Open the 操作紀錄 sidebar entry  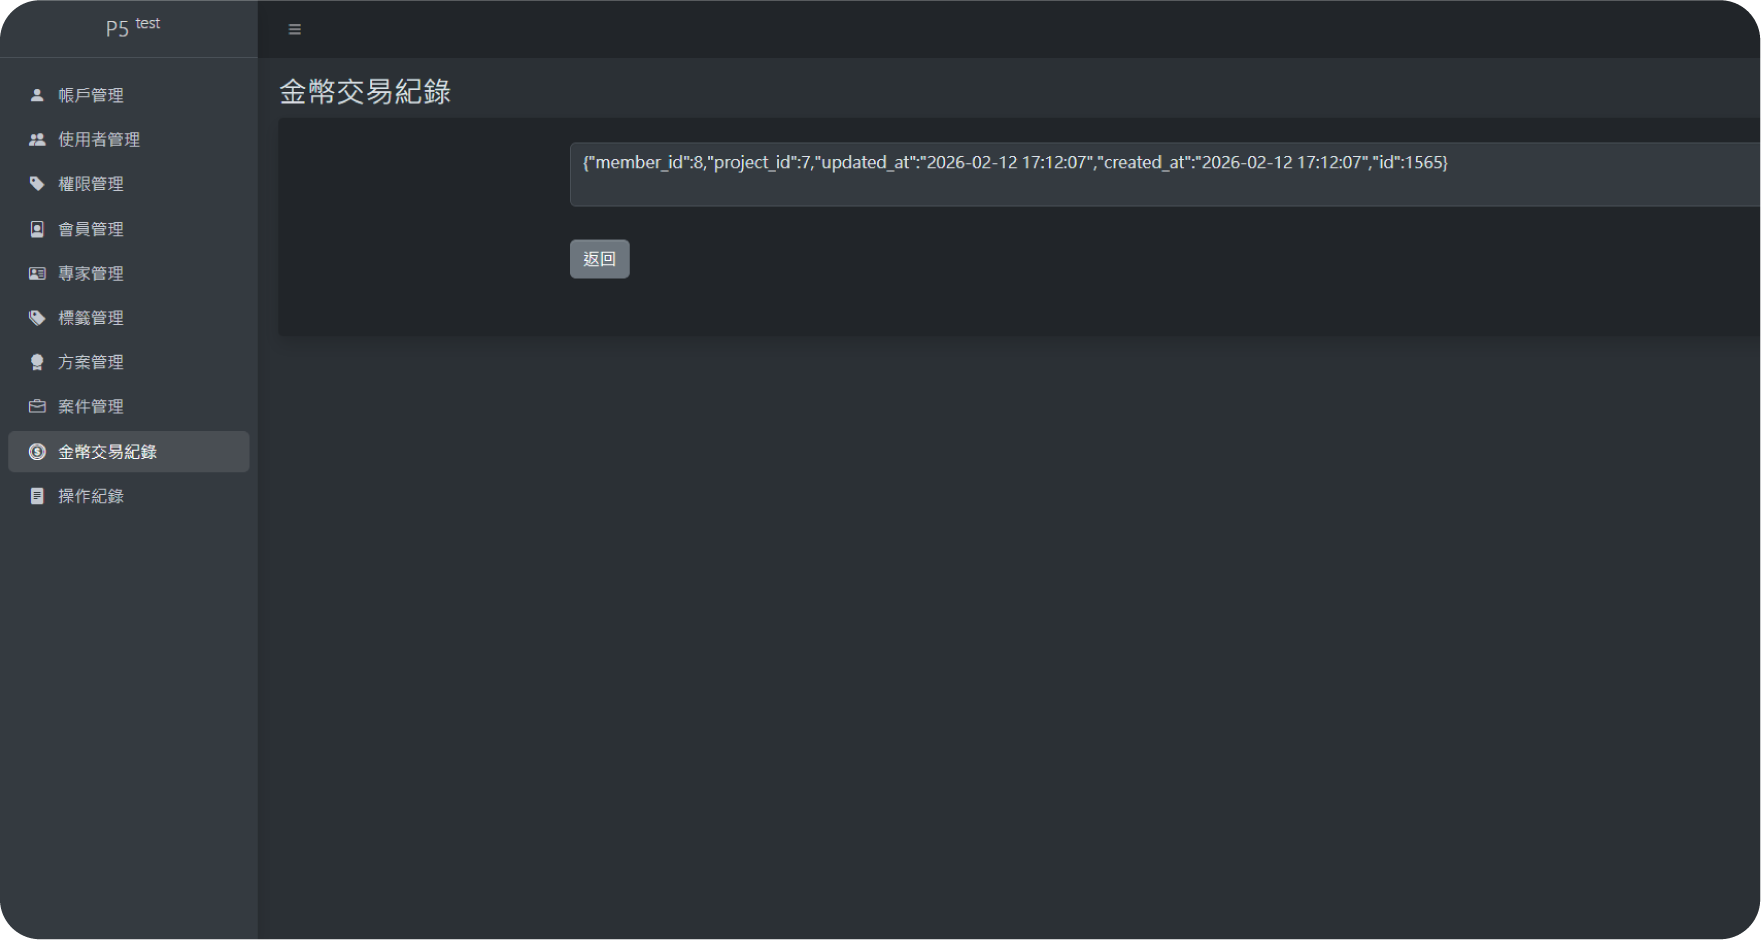[91, 496]
